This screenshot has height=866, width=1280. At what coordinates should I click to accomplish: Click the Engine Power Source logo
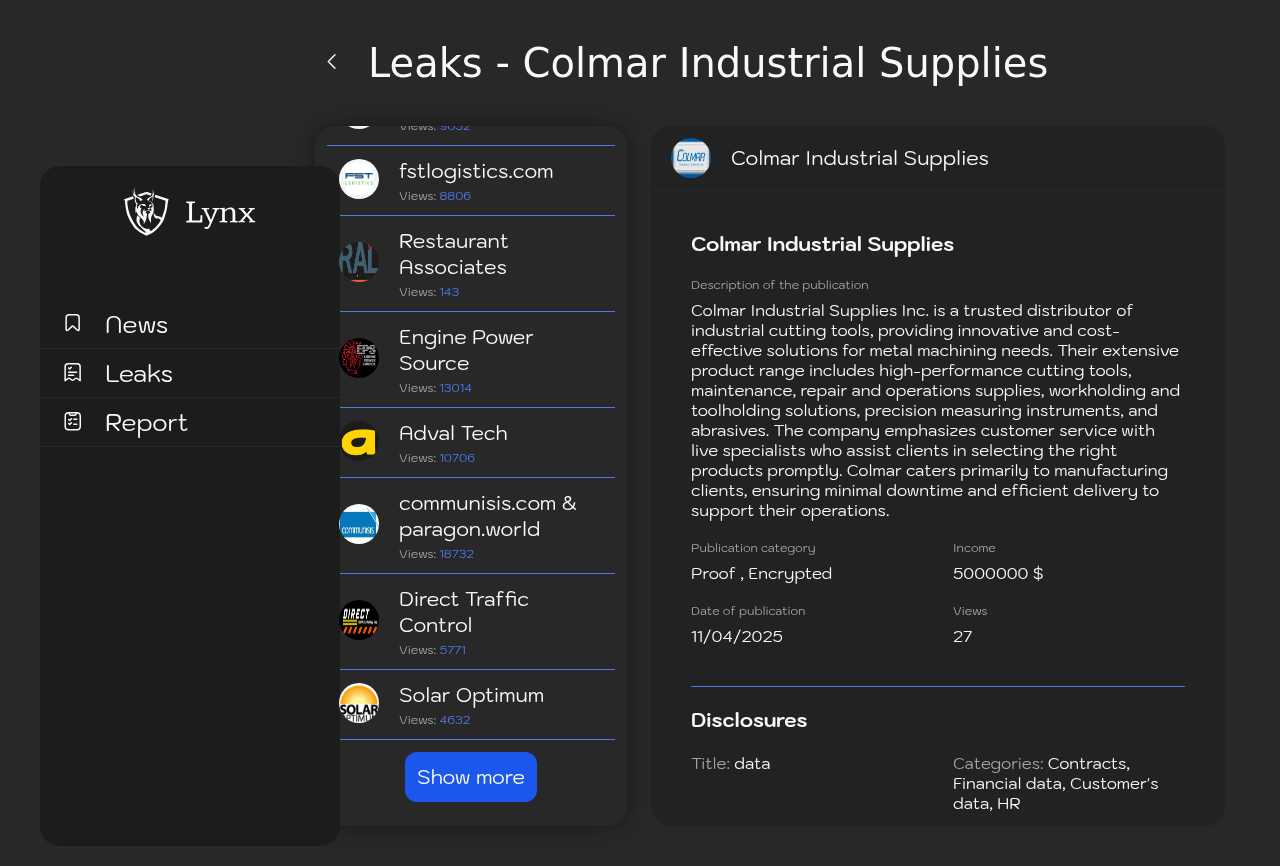[x=359, y=358]
